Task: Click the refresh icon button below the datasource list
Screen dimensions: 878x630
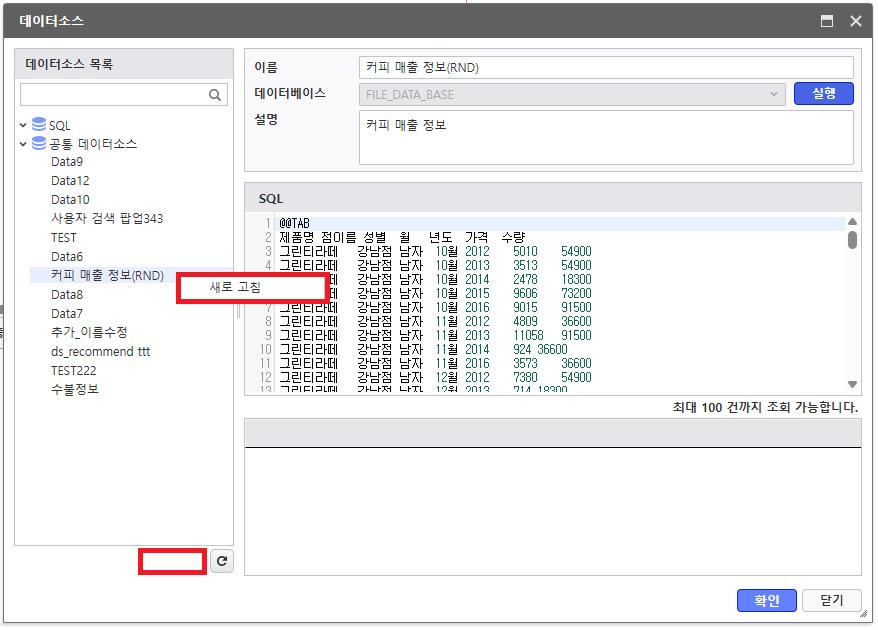Action: tap(222, 562)
